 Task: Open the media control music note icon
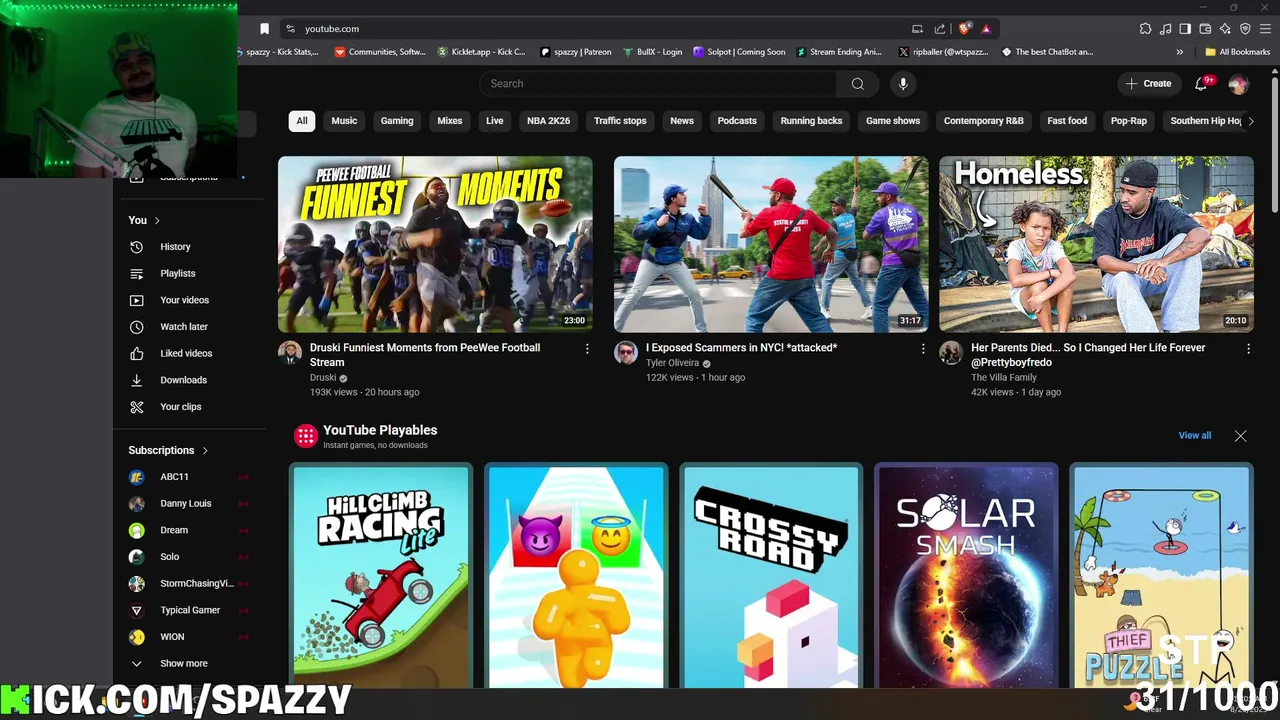pos(1165,29)
